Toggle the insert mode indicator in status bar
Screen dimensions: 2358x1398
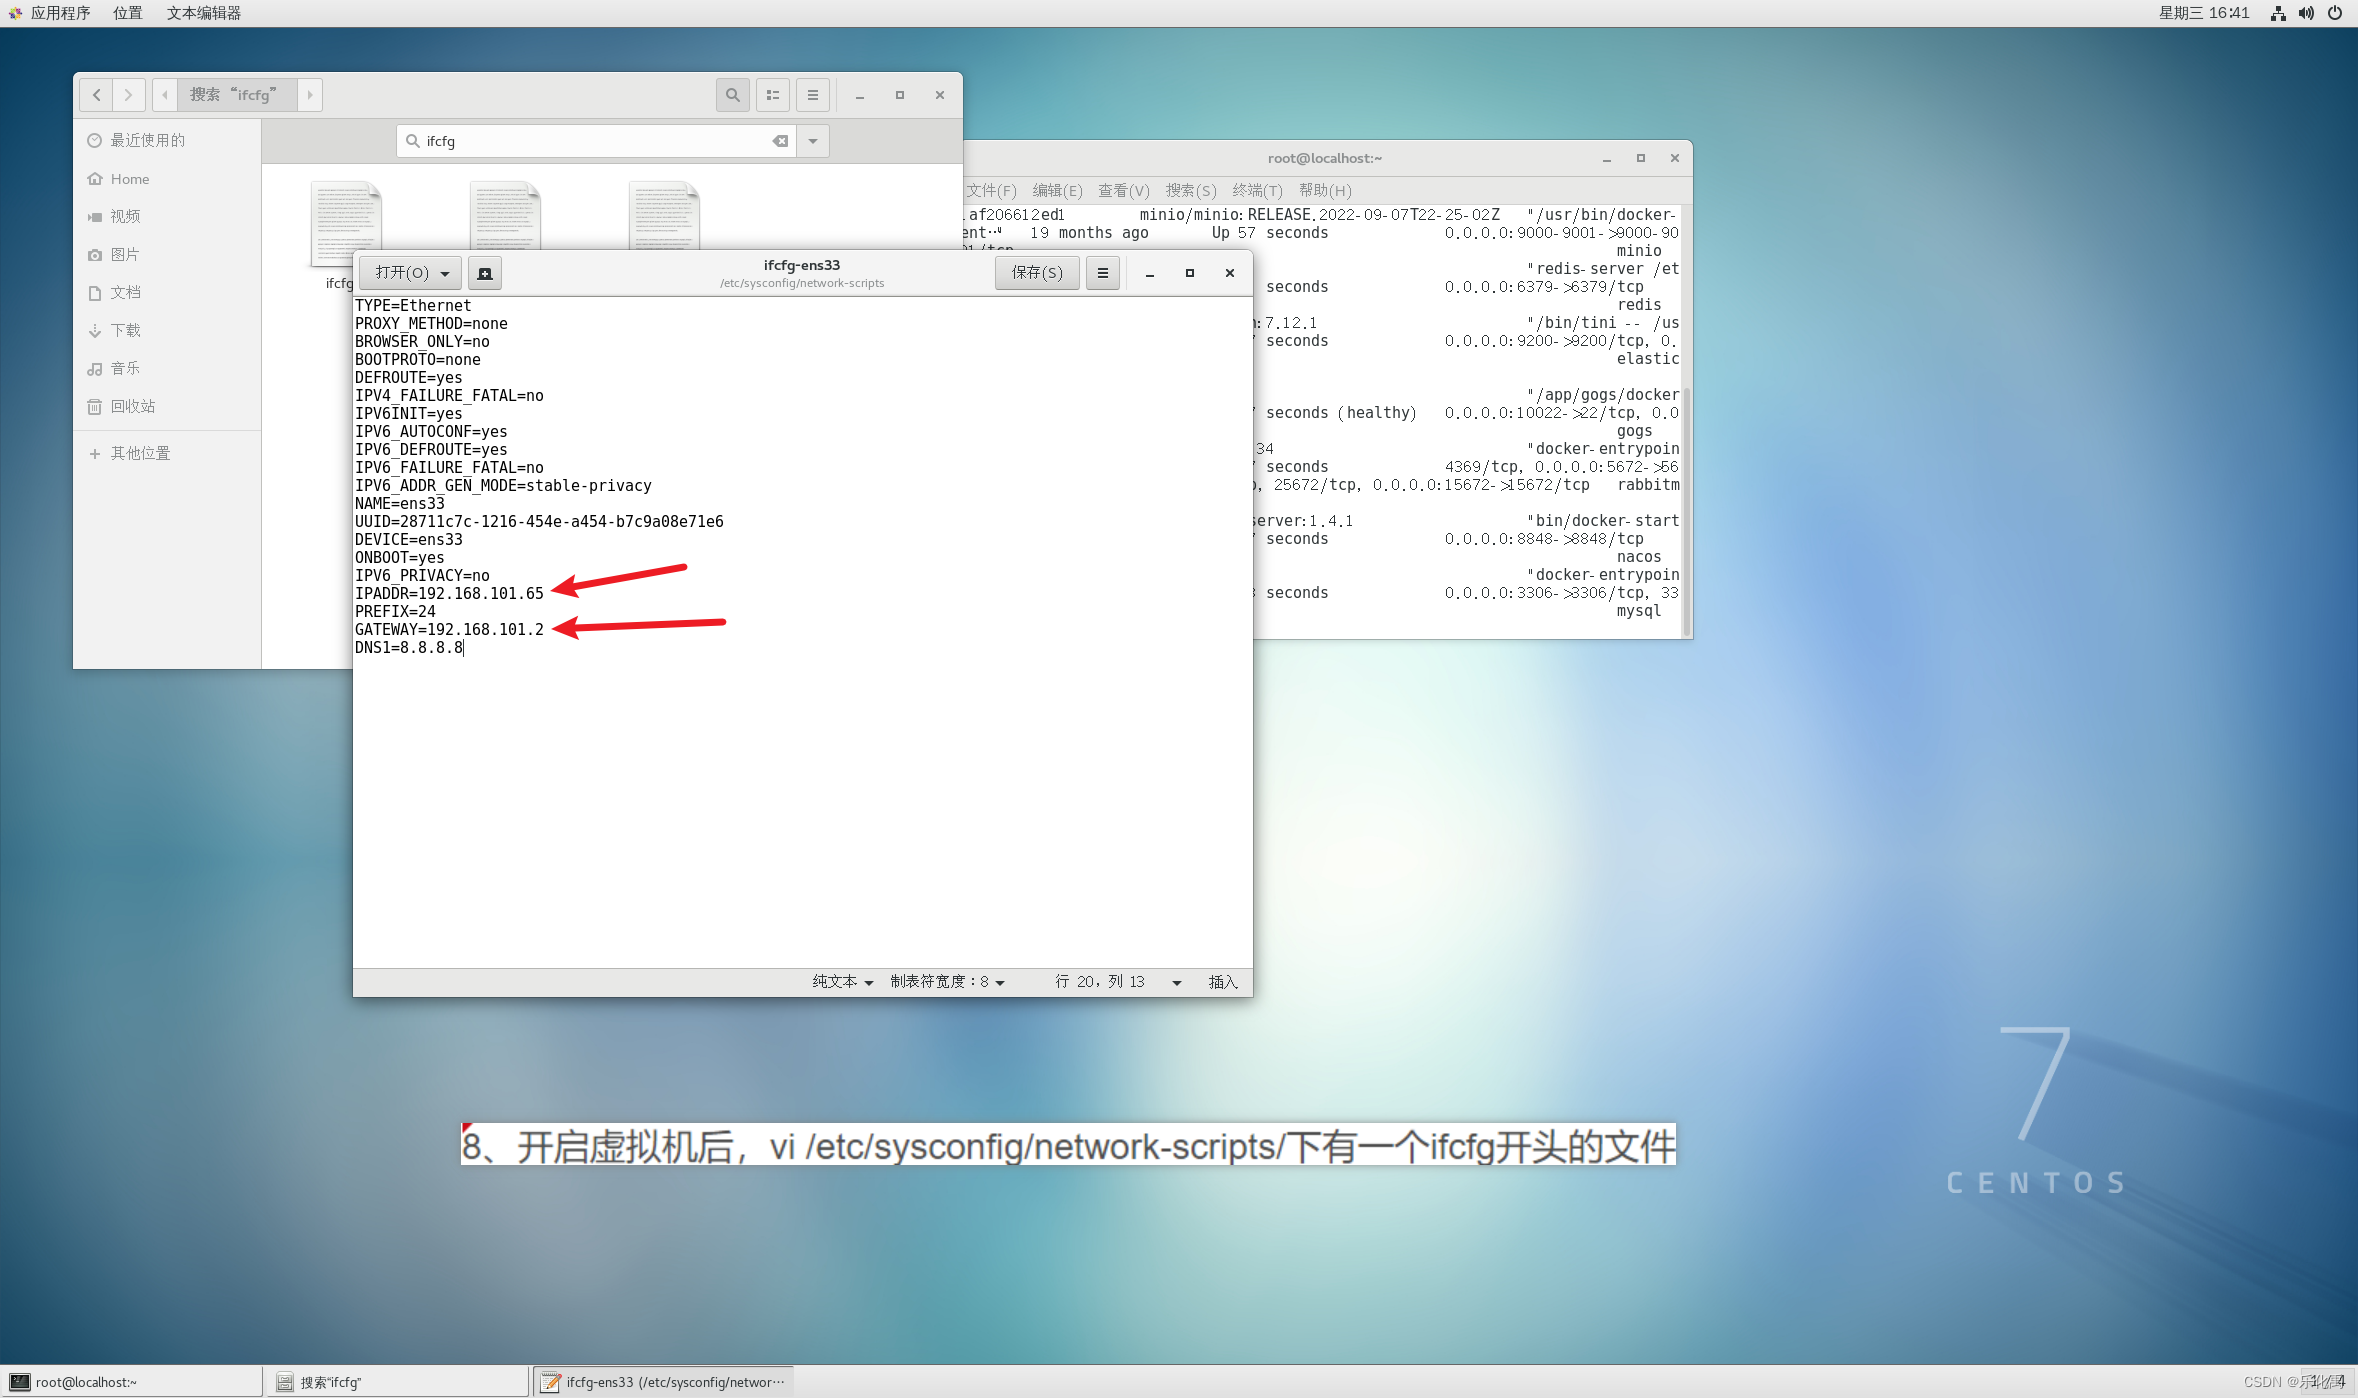(x=1222, y=982)
